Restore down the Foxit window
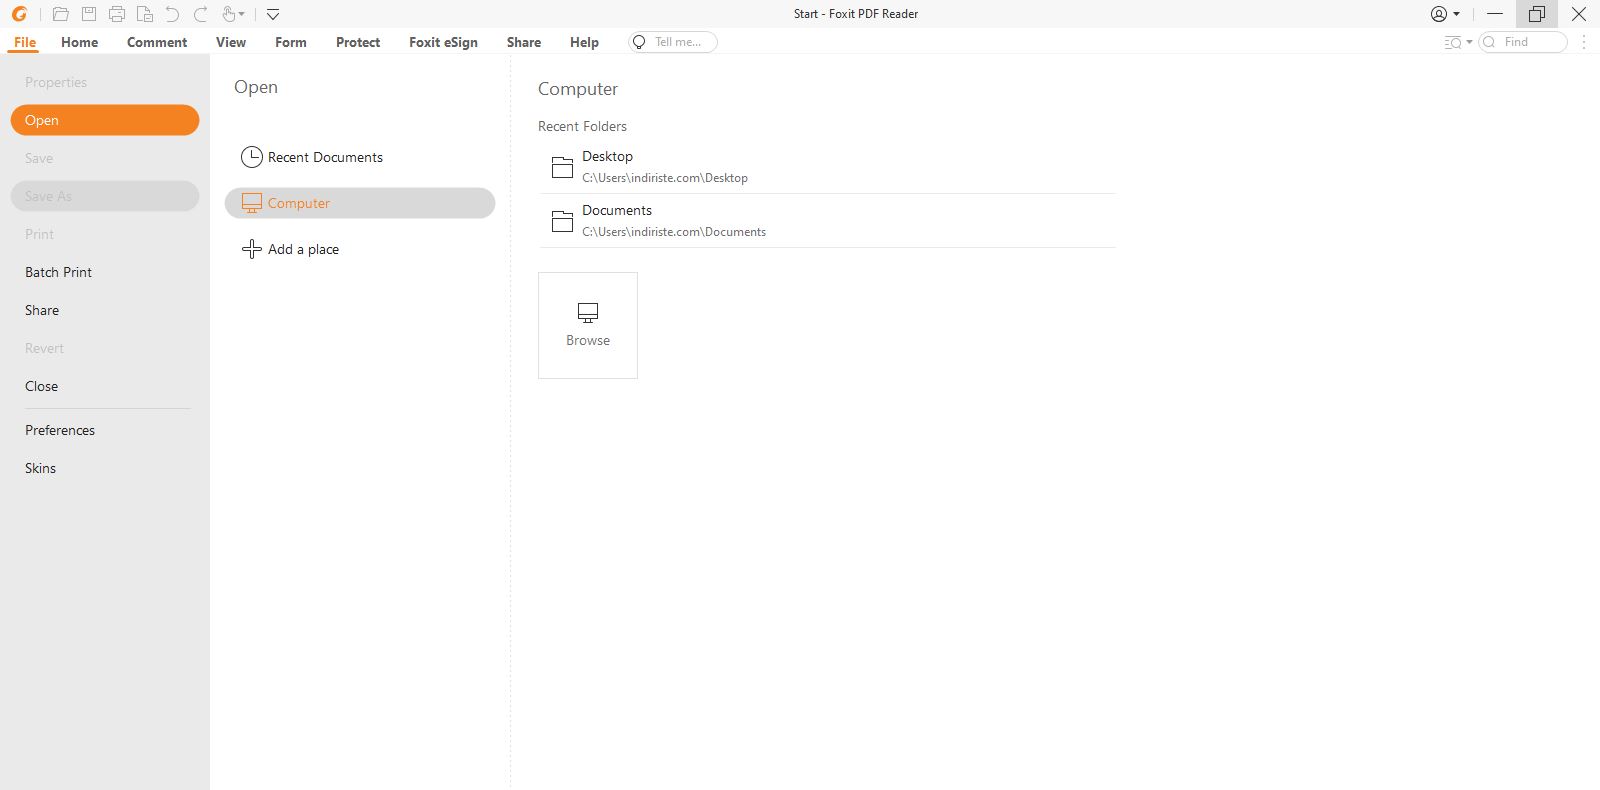 (x=1537, y=14)
